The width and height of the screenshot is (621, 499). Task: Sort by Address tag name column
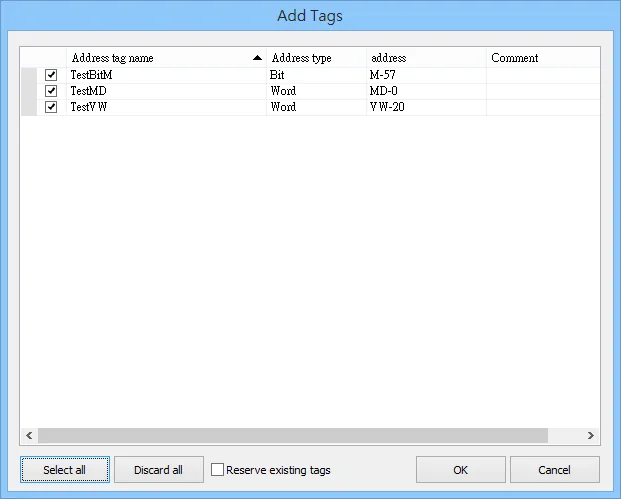click(166, 58)
